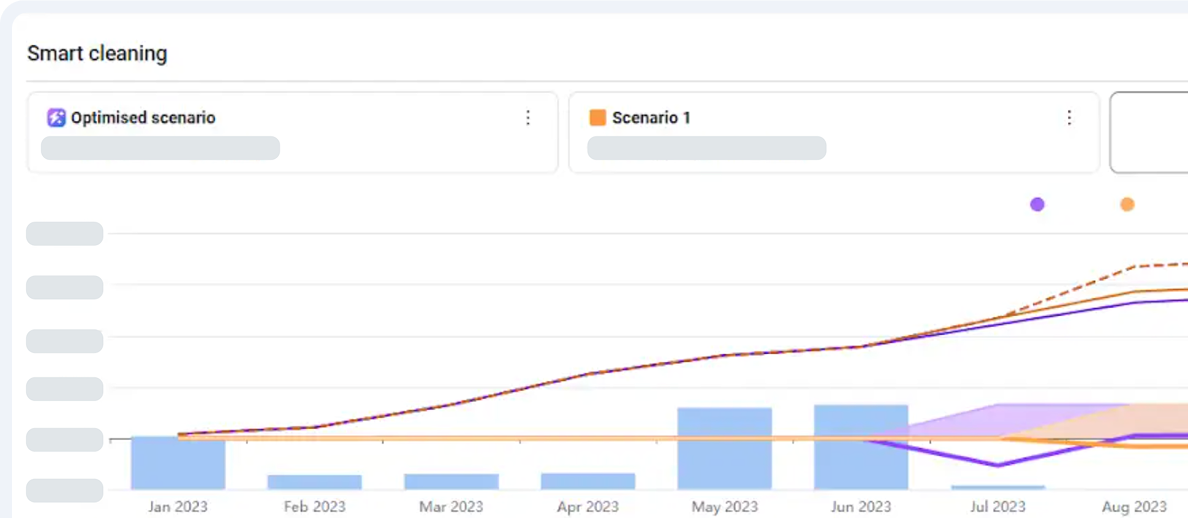Click the orange legend dot
This screenshot has height=518, width=1188.
(x=1127, y=204)
